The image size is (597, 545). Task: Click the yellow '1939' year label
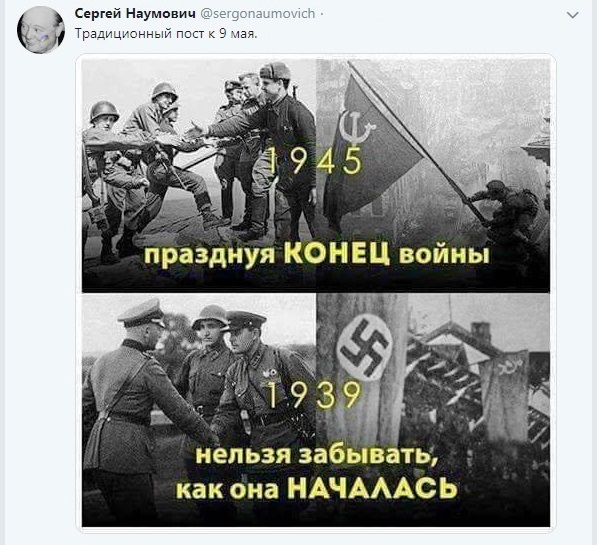(x=314, y=395)
